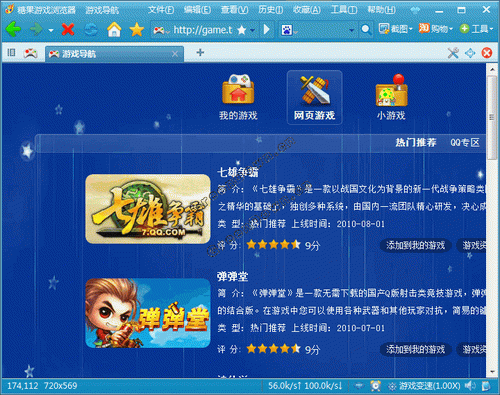Open the 收藏(A) menu
The height and width of the screenshot is (395, 500).
coord(307,10)
